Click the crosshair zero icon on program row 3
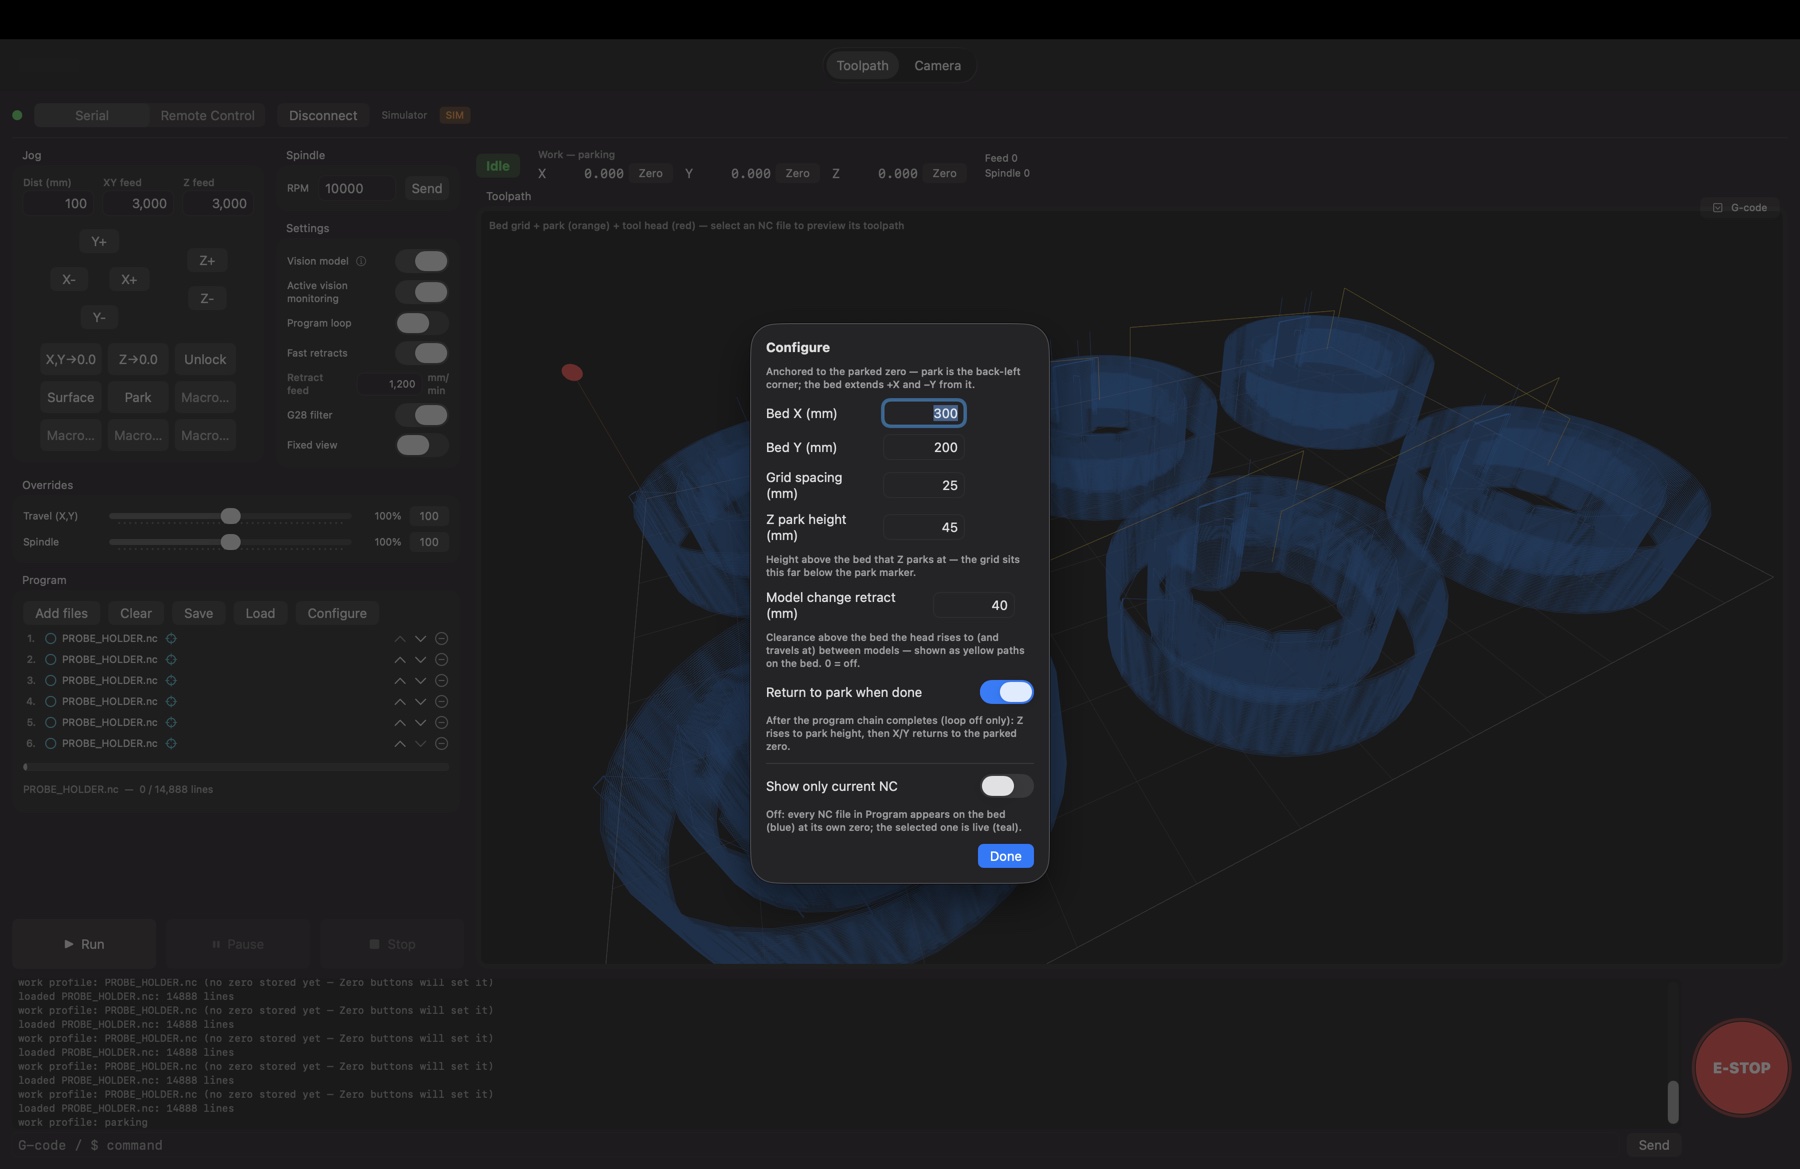 (x=171, y=680)
